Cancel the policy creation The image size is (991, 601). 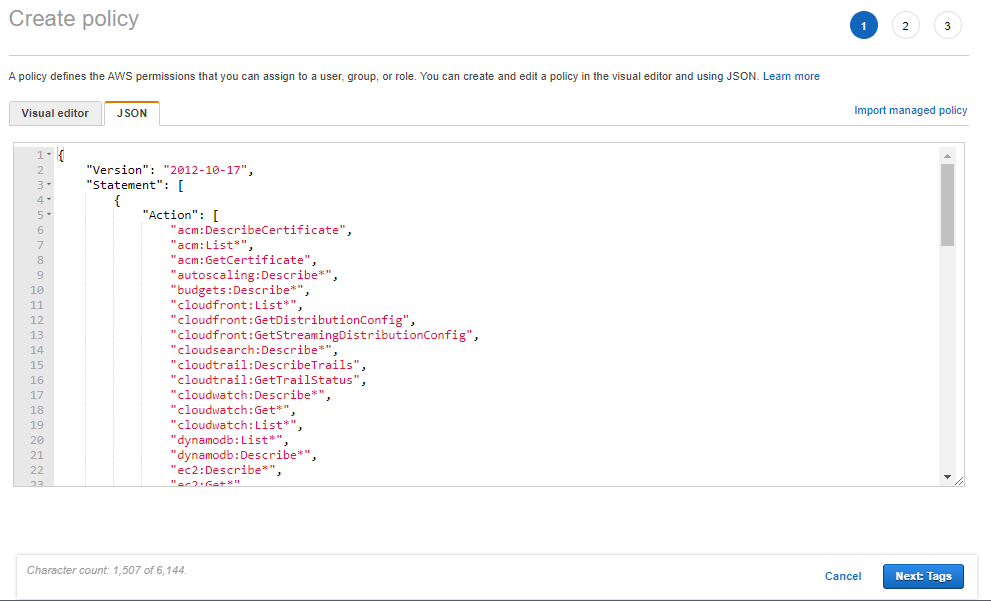point(842,576)
